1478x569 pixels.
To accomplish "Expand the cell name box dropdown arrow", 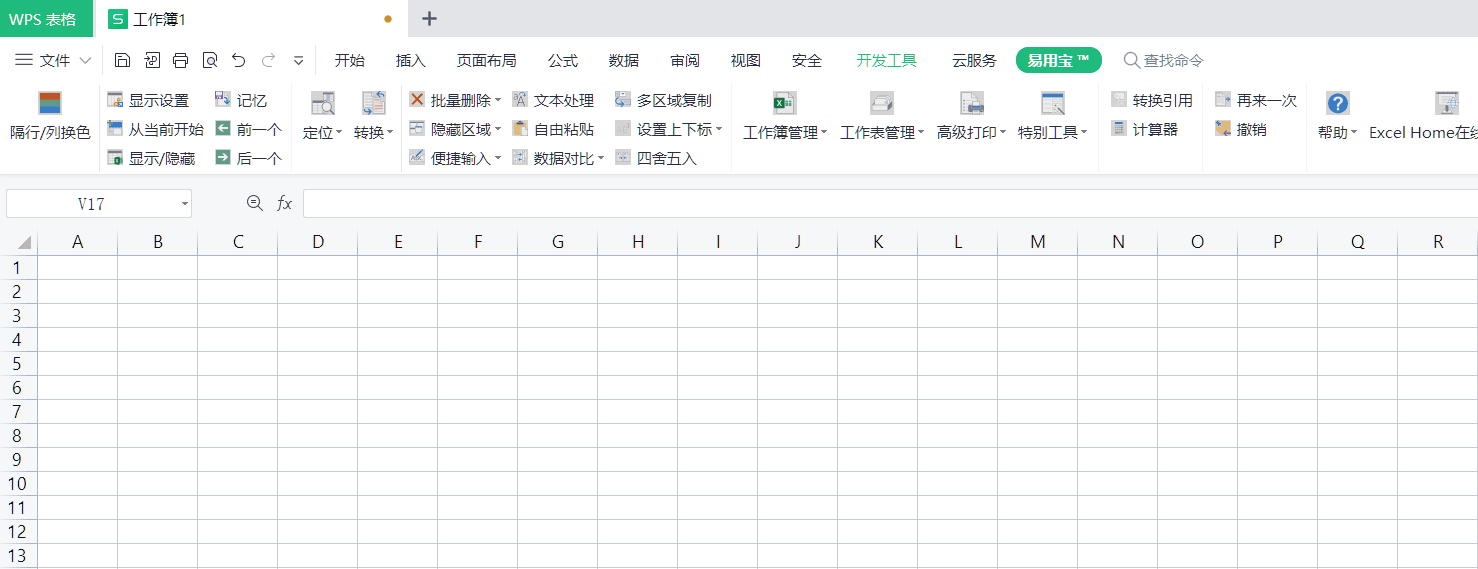I will click(185, 204).
